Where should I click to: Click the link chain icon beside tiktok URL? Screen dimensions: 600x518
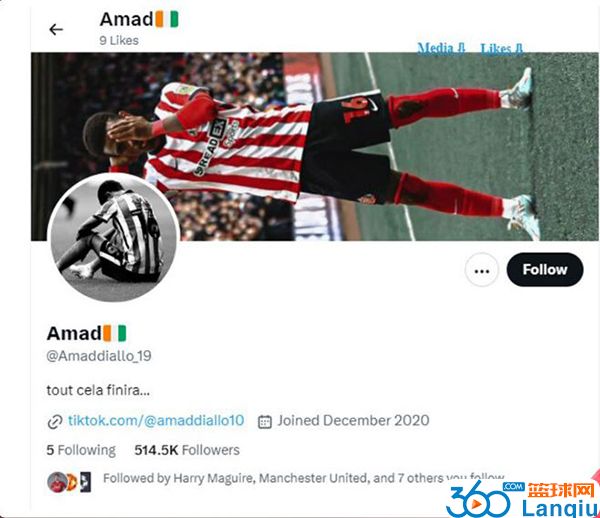[x=55, y=422]
